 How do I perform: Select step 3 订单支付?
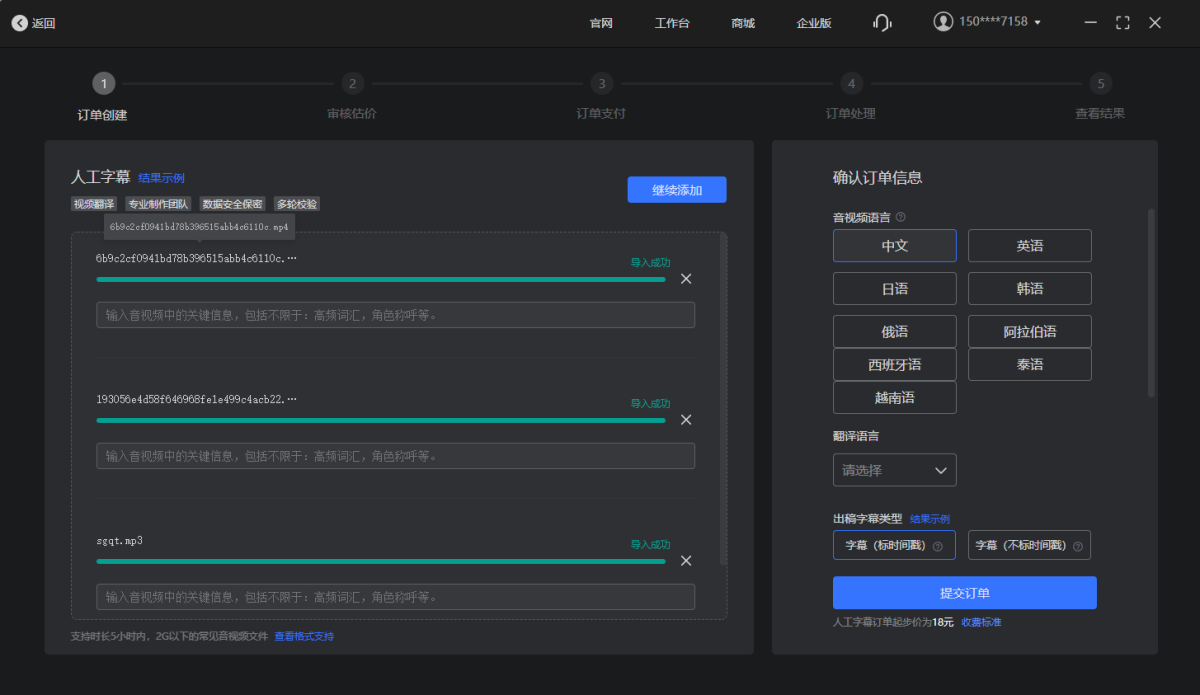601,97
